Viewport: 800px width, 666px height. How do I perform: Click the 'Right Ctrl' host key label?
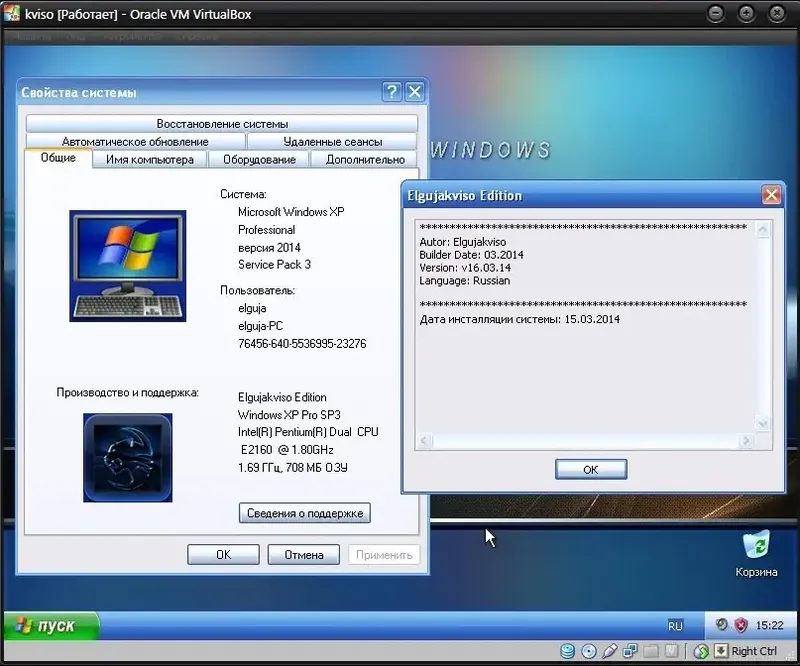point(754,651)
